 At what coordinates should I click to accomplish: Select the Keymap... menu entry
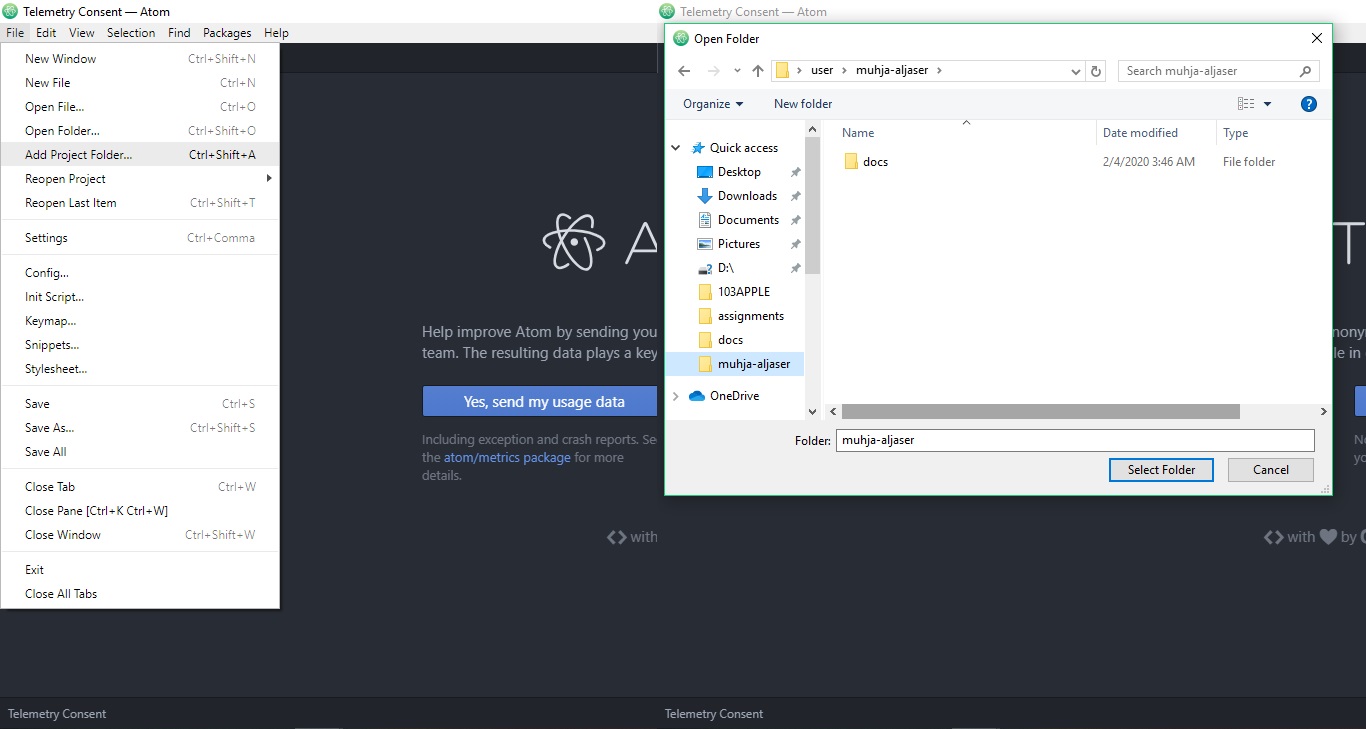coord(140,321)
